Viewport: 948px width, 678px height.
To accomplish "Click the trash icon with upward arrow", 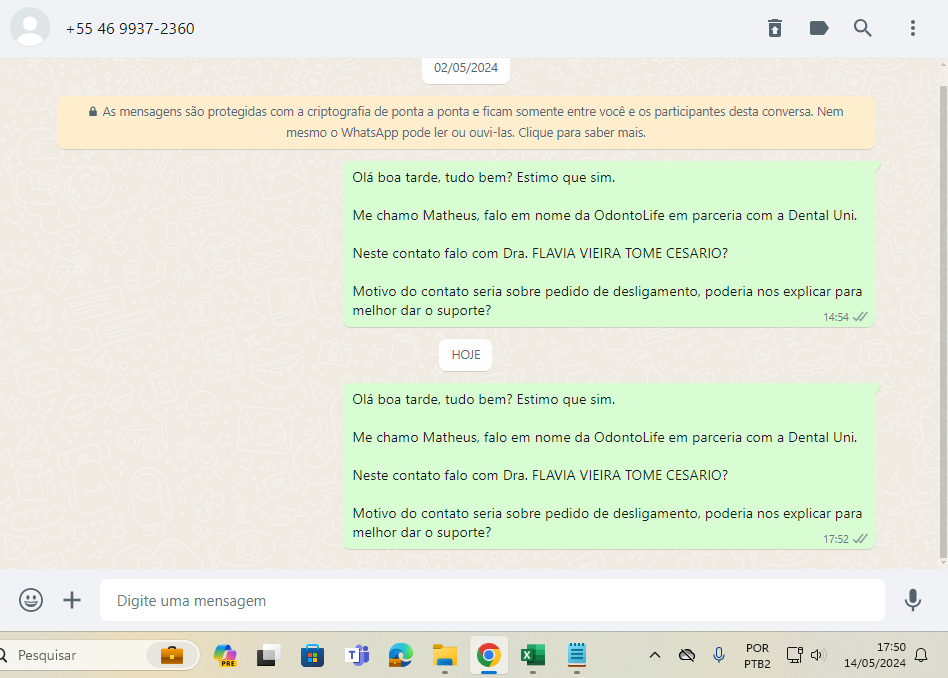I will (775, 28).
